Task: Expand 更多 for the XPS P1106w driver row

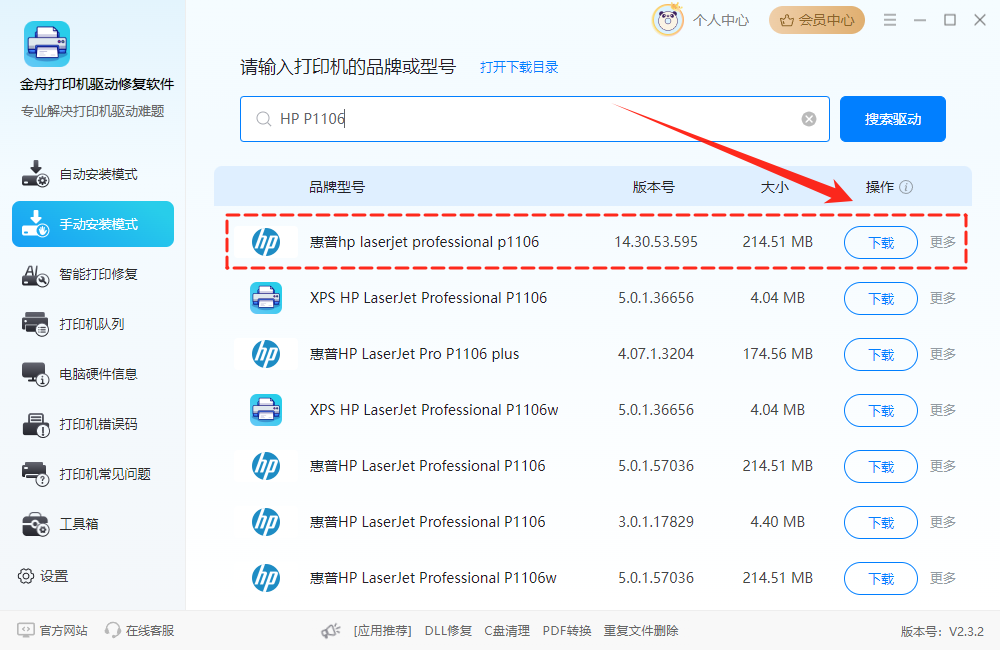Action: tap(942, 410)
